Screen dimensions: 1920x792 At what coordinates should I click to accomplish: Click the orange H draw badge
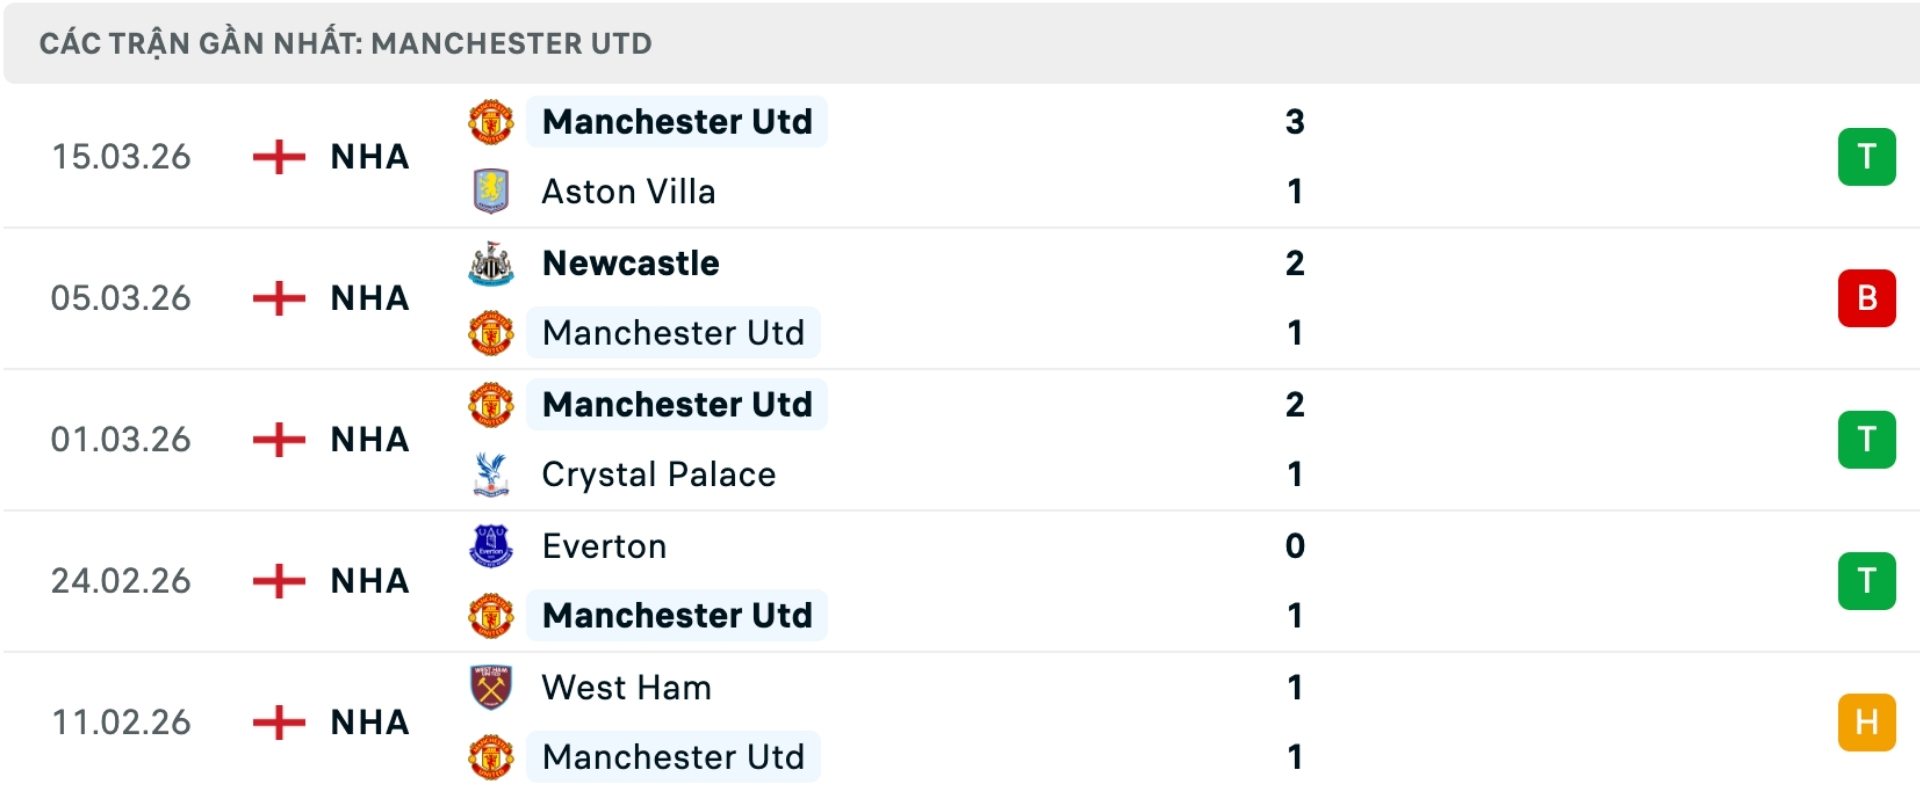tap(1866, 722)
